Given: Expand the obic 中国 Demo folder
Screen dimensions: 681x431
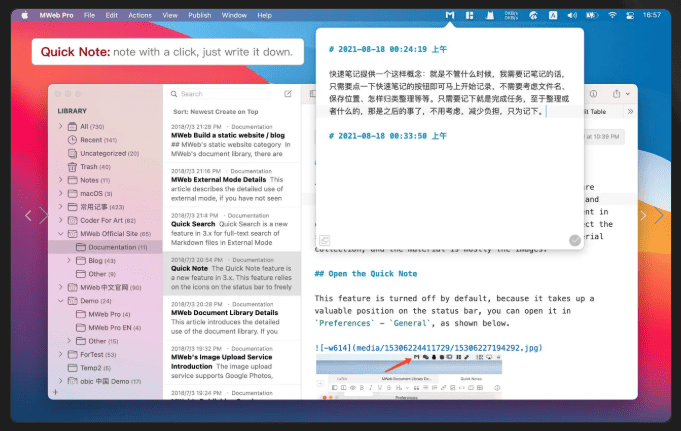Looking at the screenshot, I should tap(61, 381).
